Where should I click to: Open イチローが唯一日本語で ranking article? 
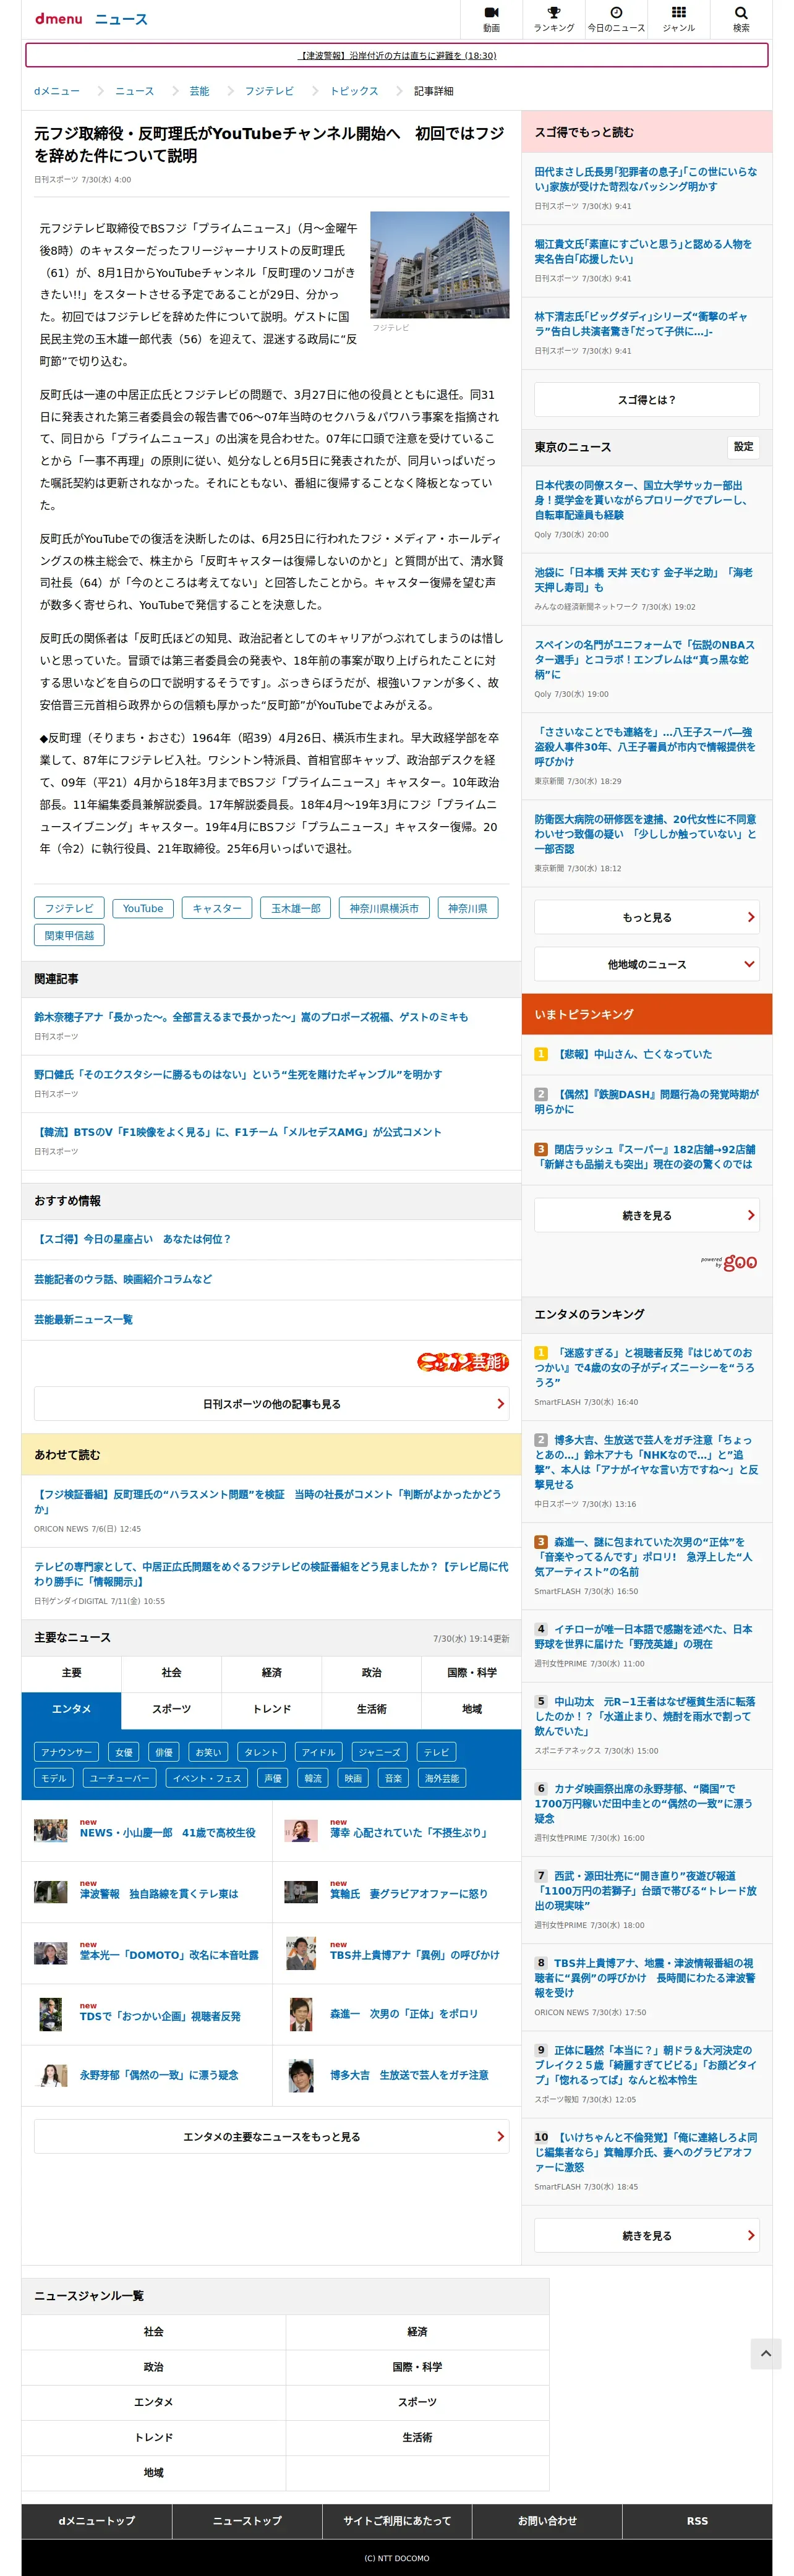644,1636
